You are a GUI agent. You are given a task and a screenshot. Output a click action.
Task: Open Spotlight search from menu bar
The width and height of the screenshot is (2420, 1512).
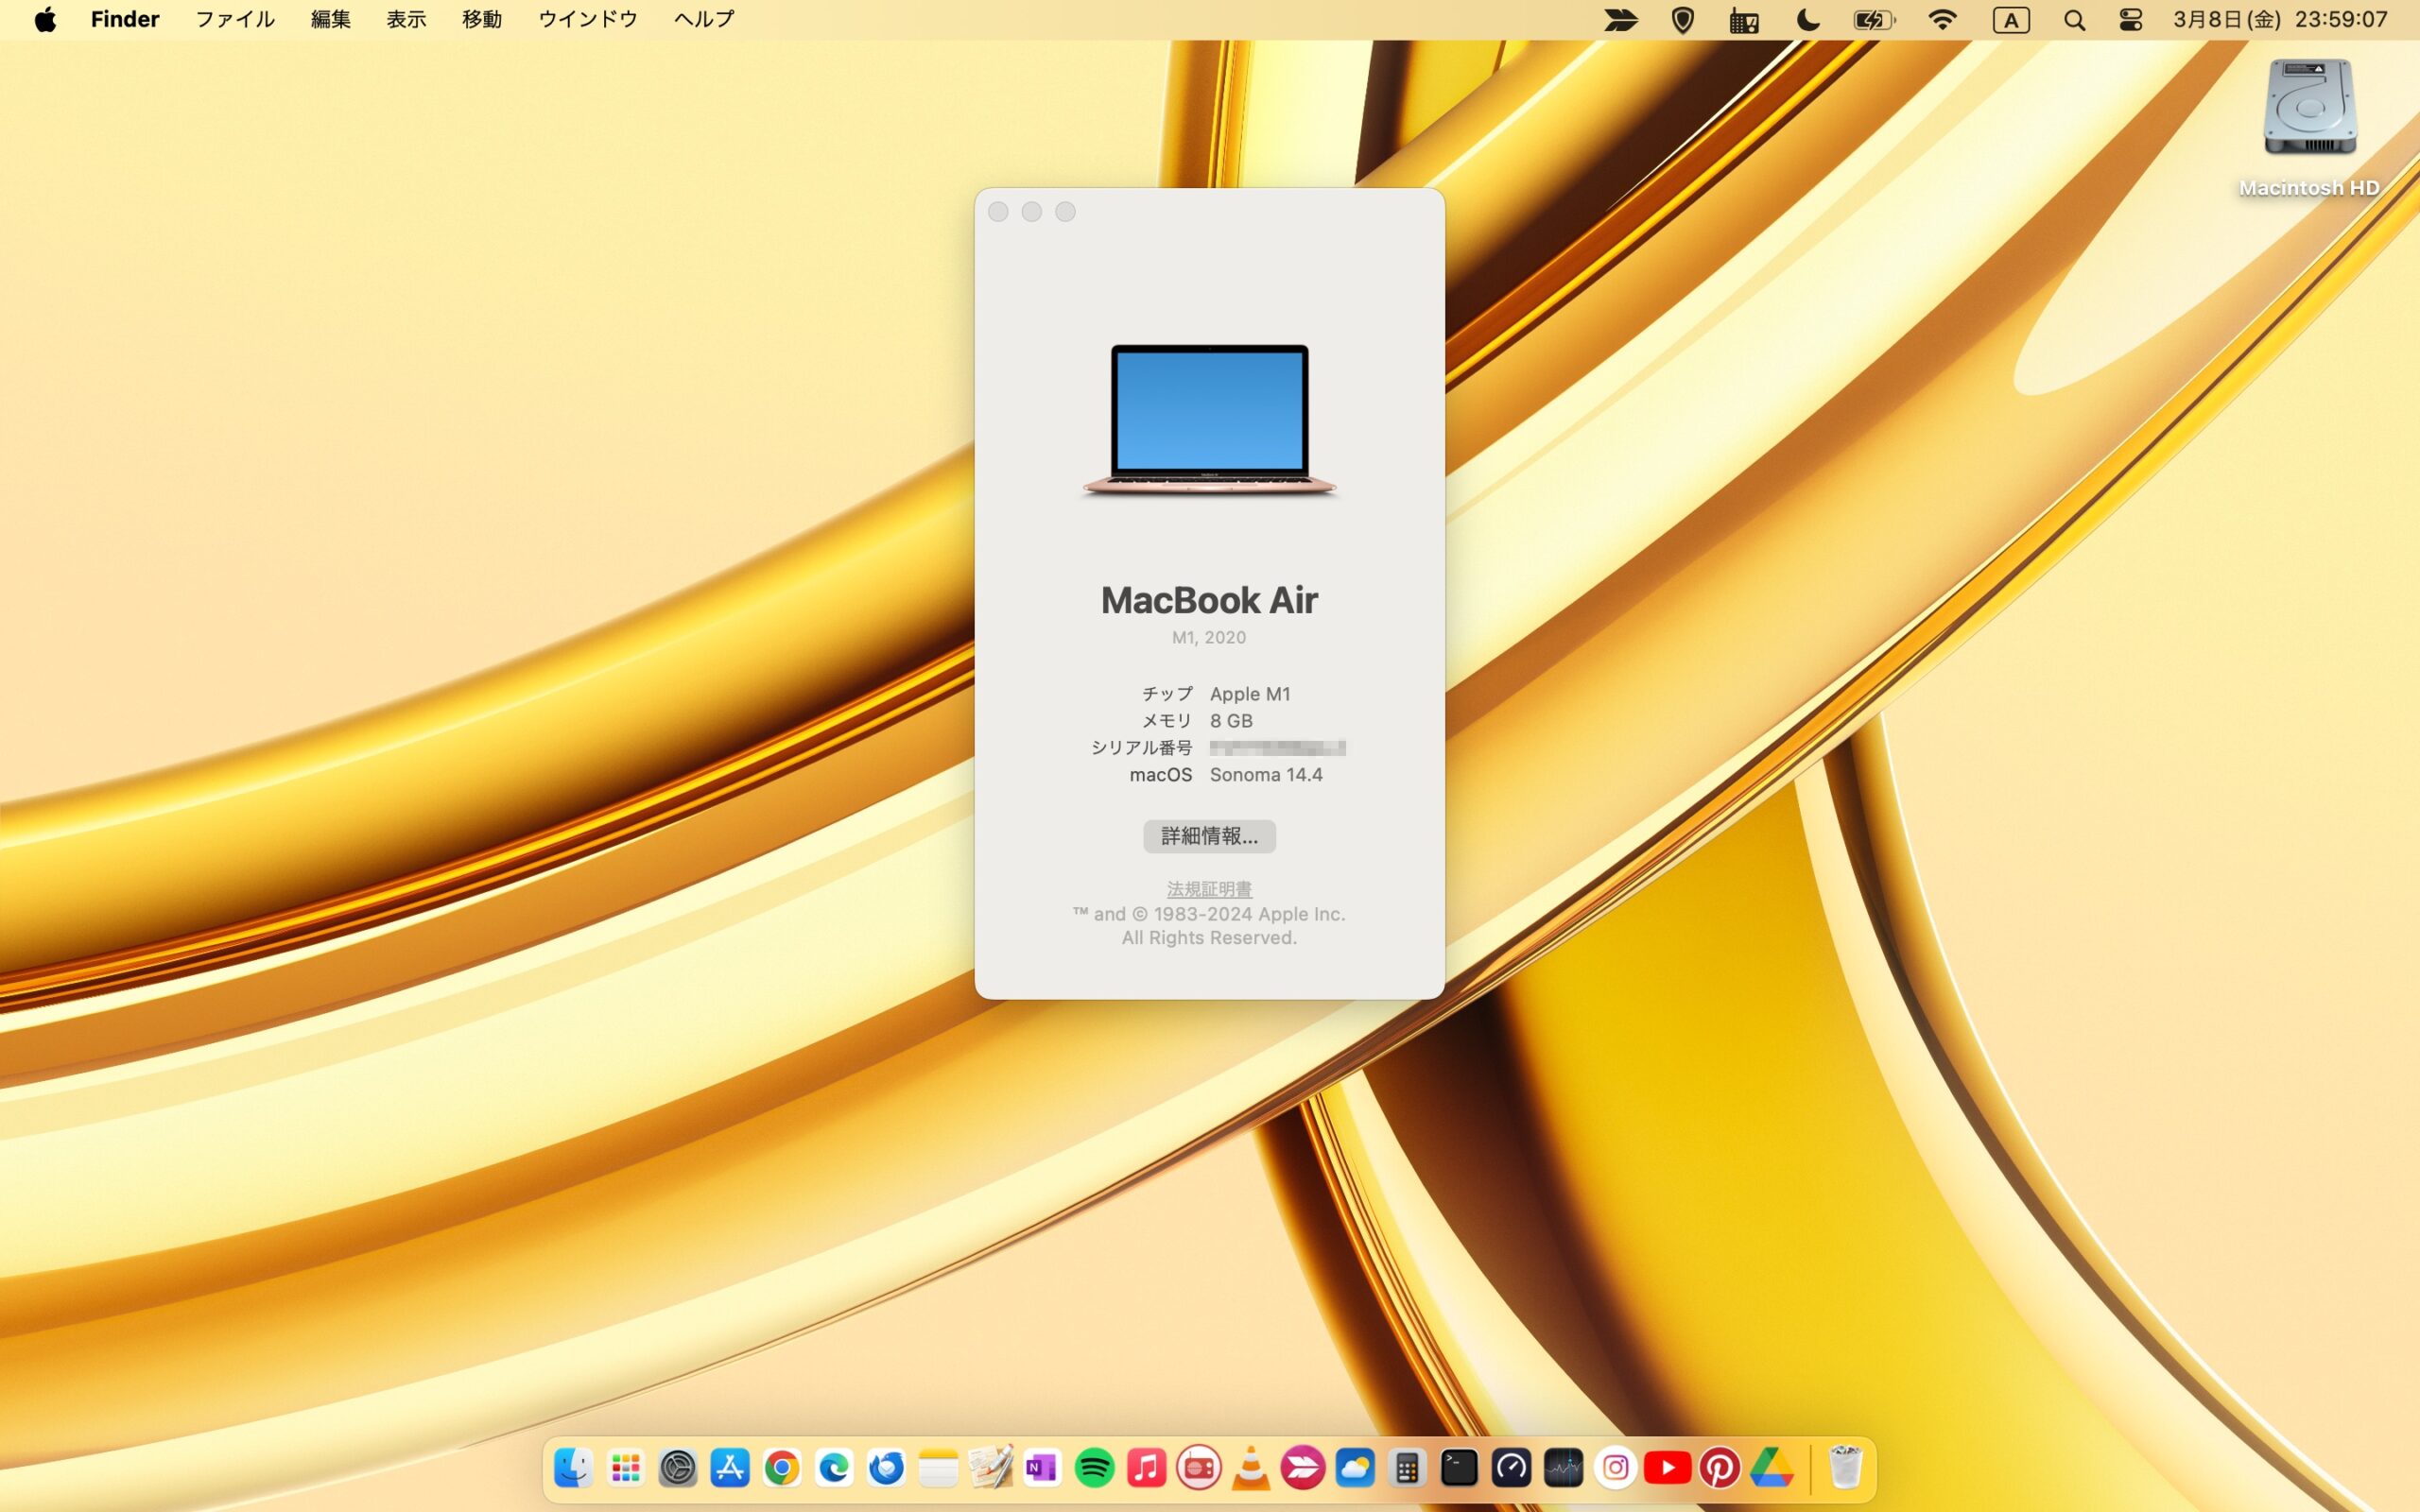[2075, 20]
